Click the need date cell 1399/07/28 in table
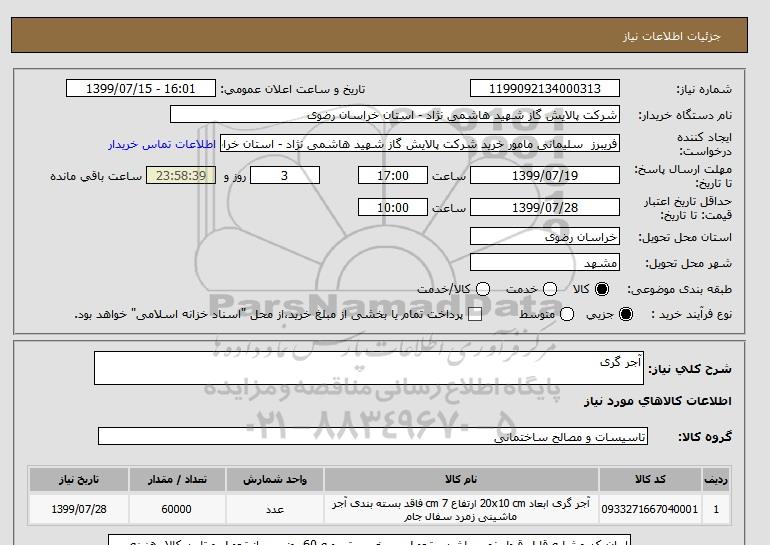Screen dimensions: 770x545 pyautogui.click(x=79, y=509)
